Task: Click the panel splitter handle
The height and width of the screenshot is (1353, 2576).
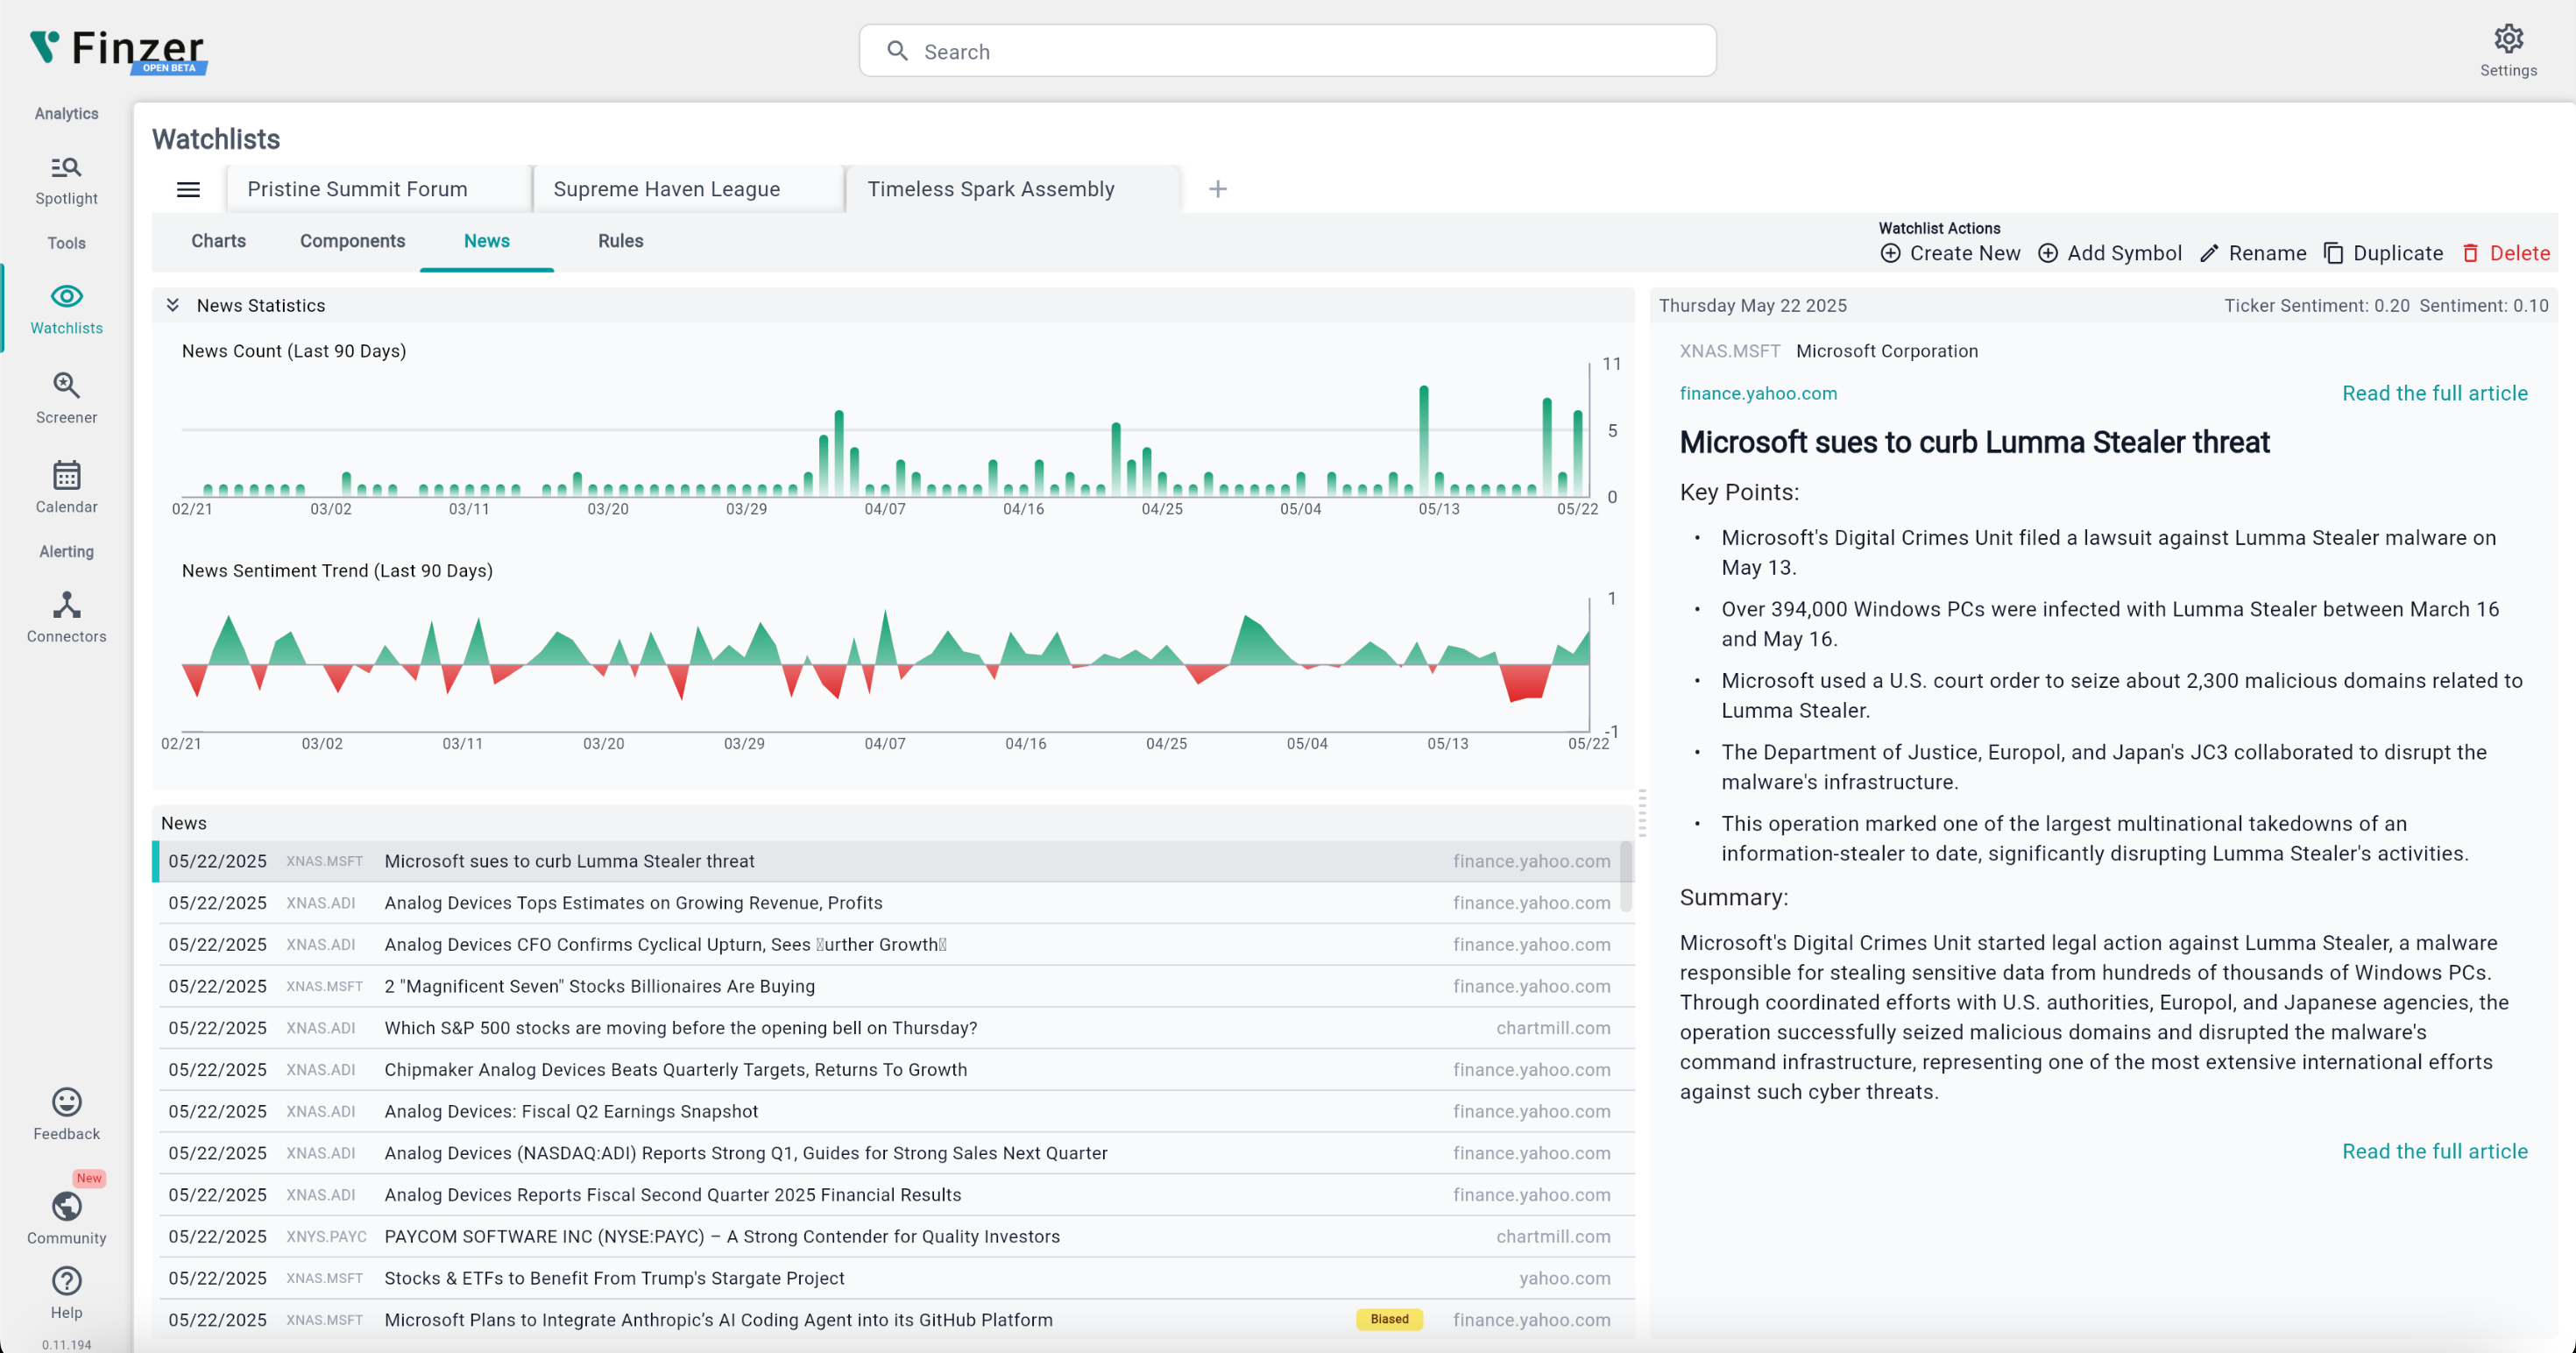Action: 1642,813
